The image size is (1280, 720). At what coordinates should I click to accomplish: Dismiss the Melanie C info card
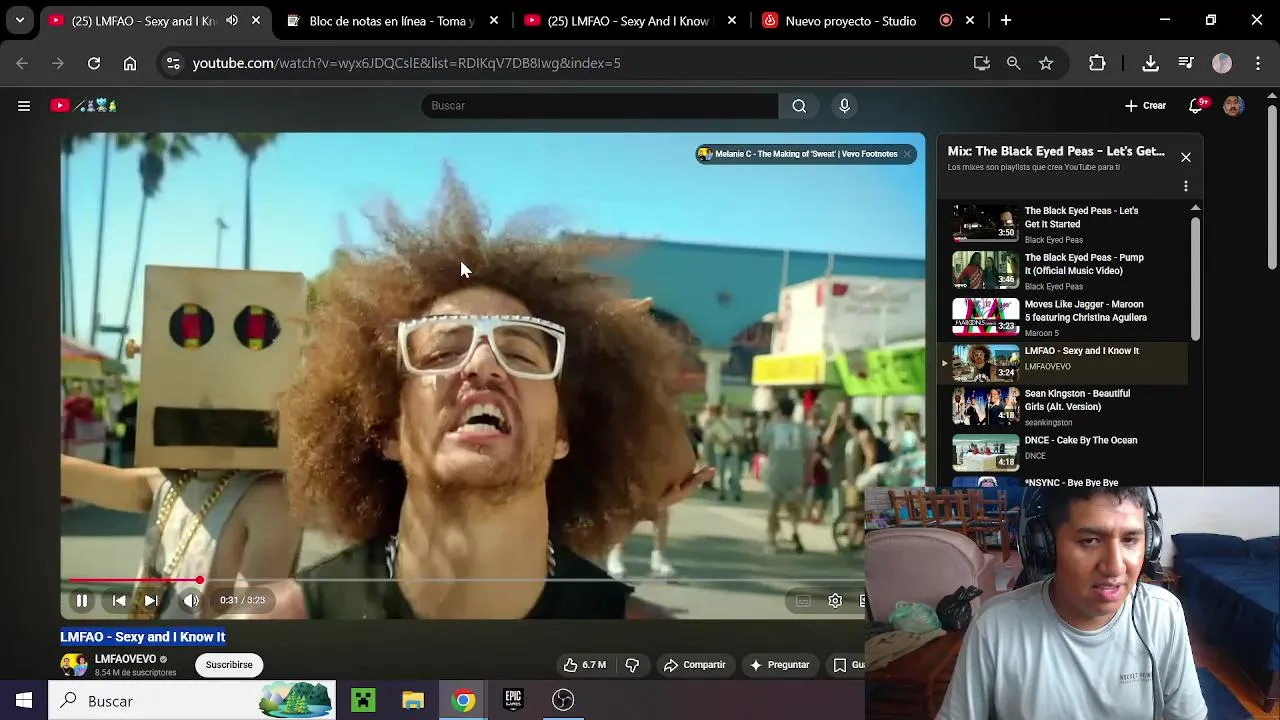[x=907, y=154]
